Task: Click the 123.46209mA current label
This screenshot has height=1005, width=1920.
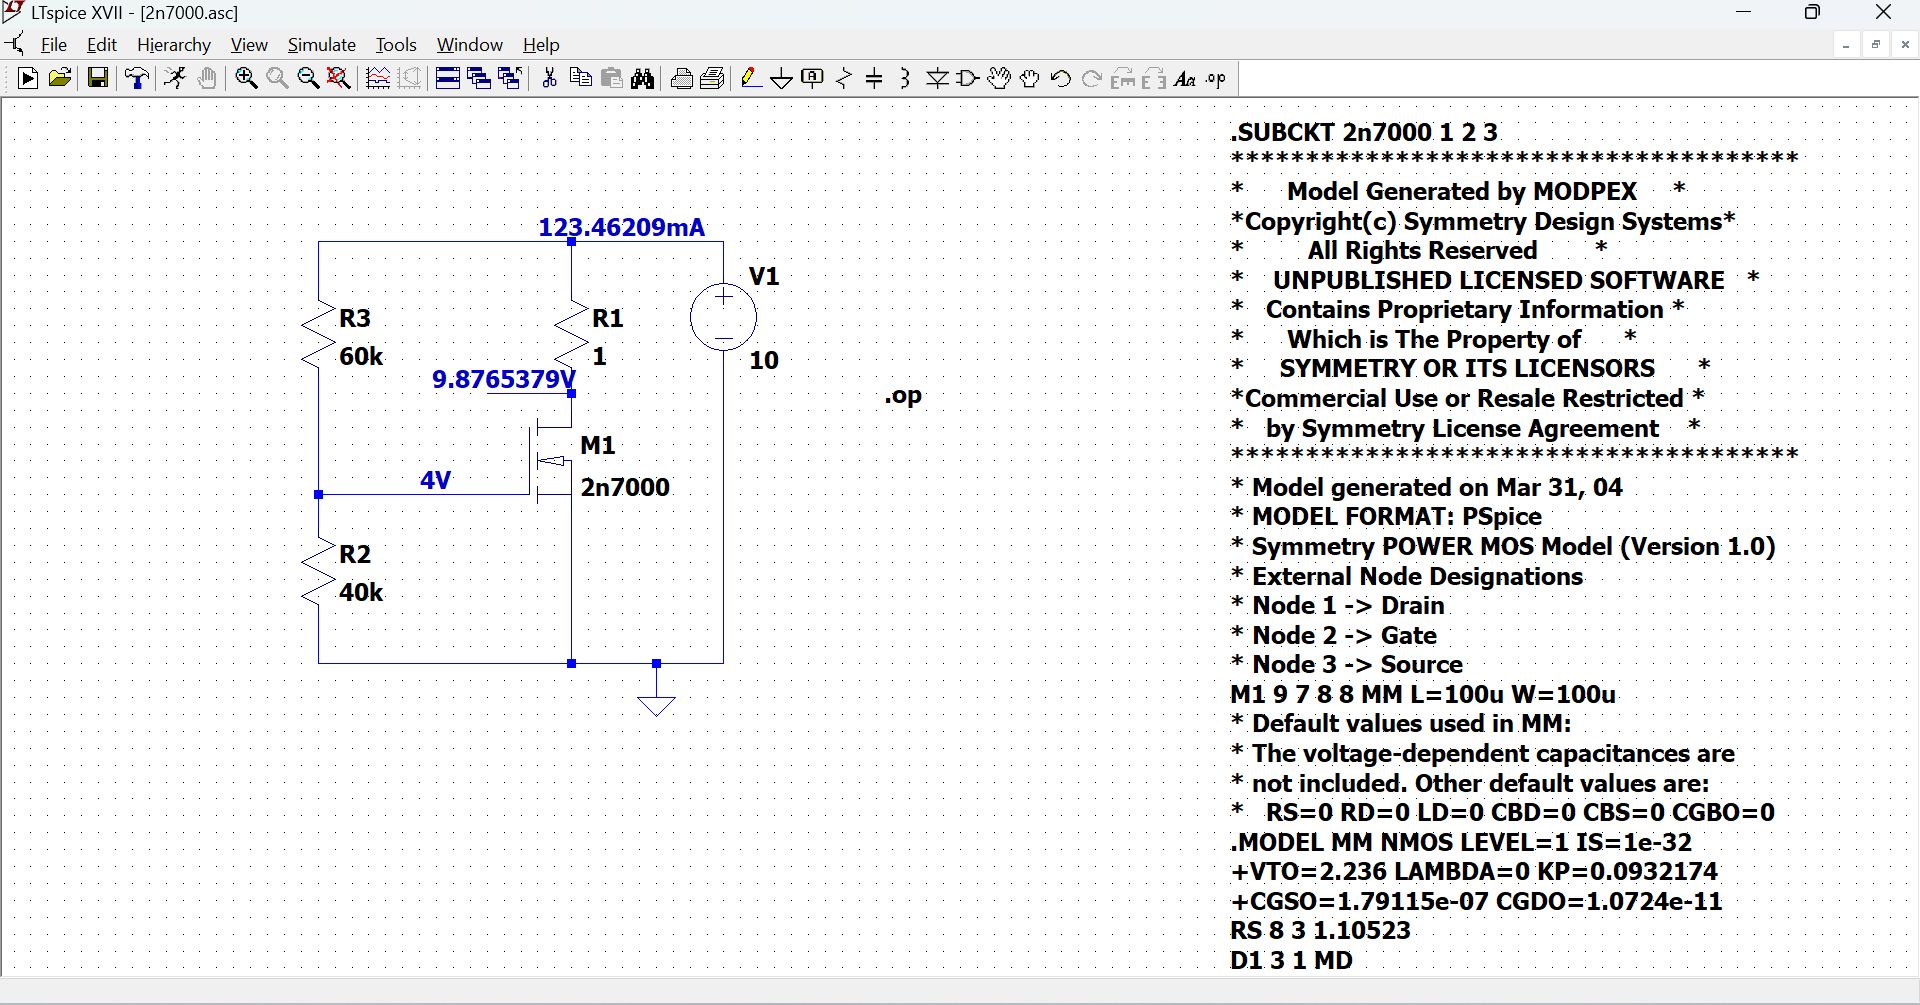Action: (x=621, y=227)
